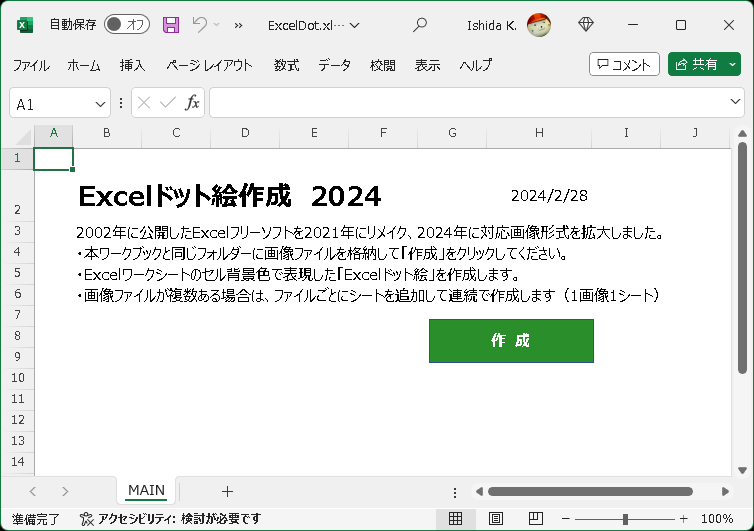
Task: Click the formula bar three-dot handle
Action: click(121, 103)
